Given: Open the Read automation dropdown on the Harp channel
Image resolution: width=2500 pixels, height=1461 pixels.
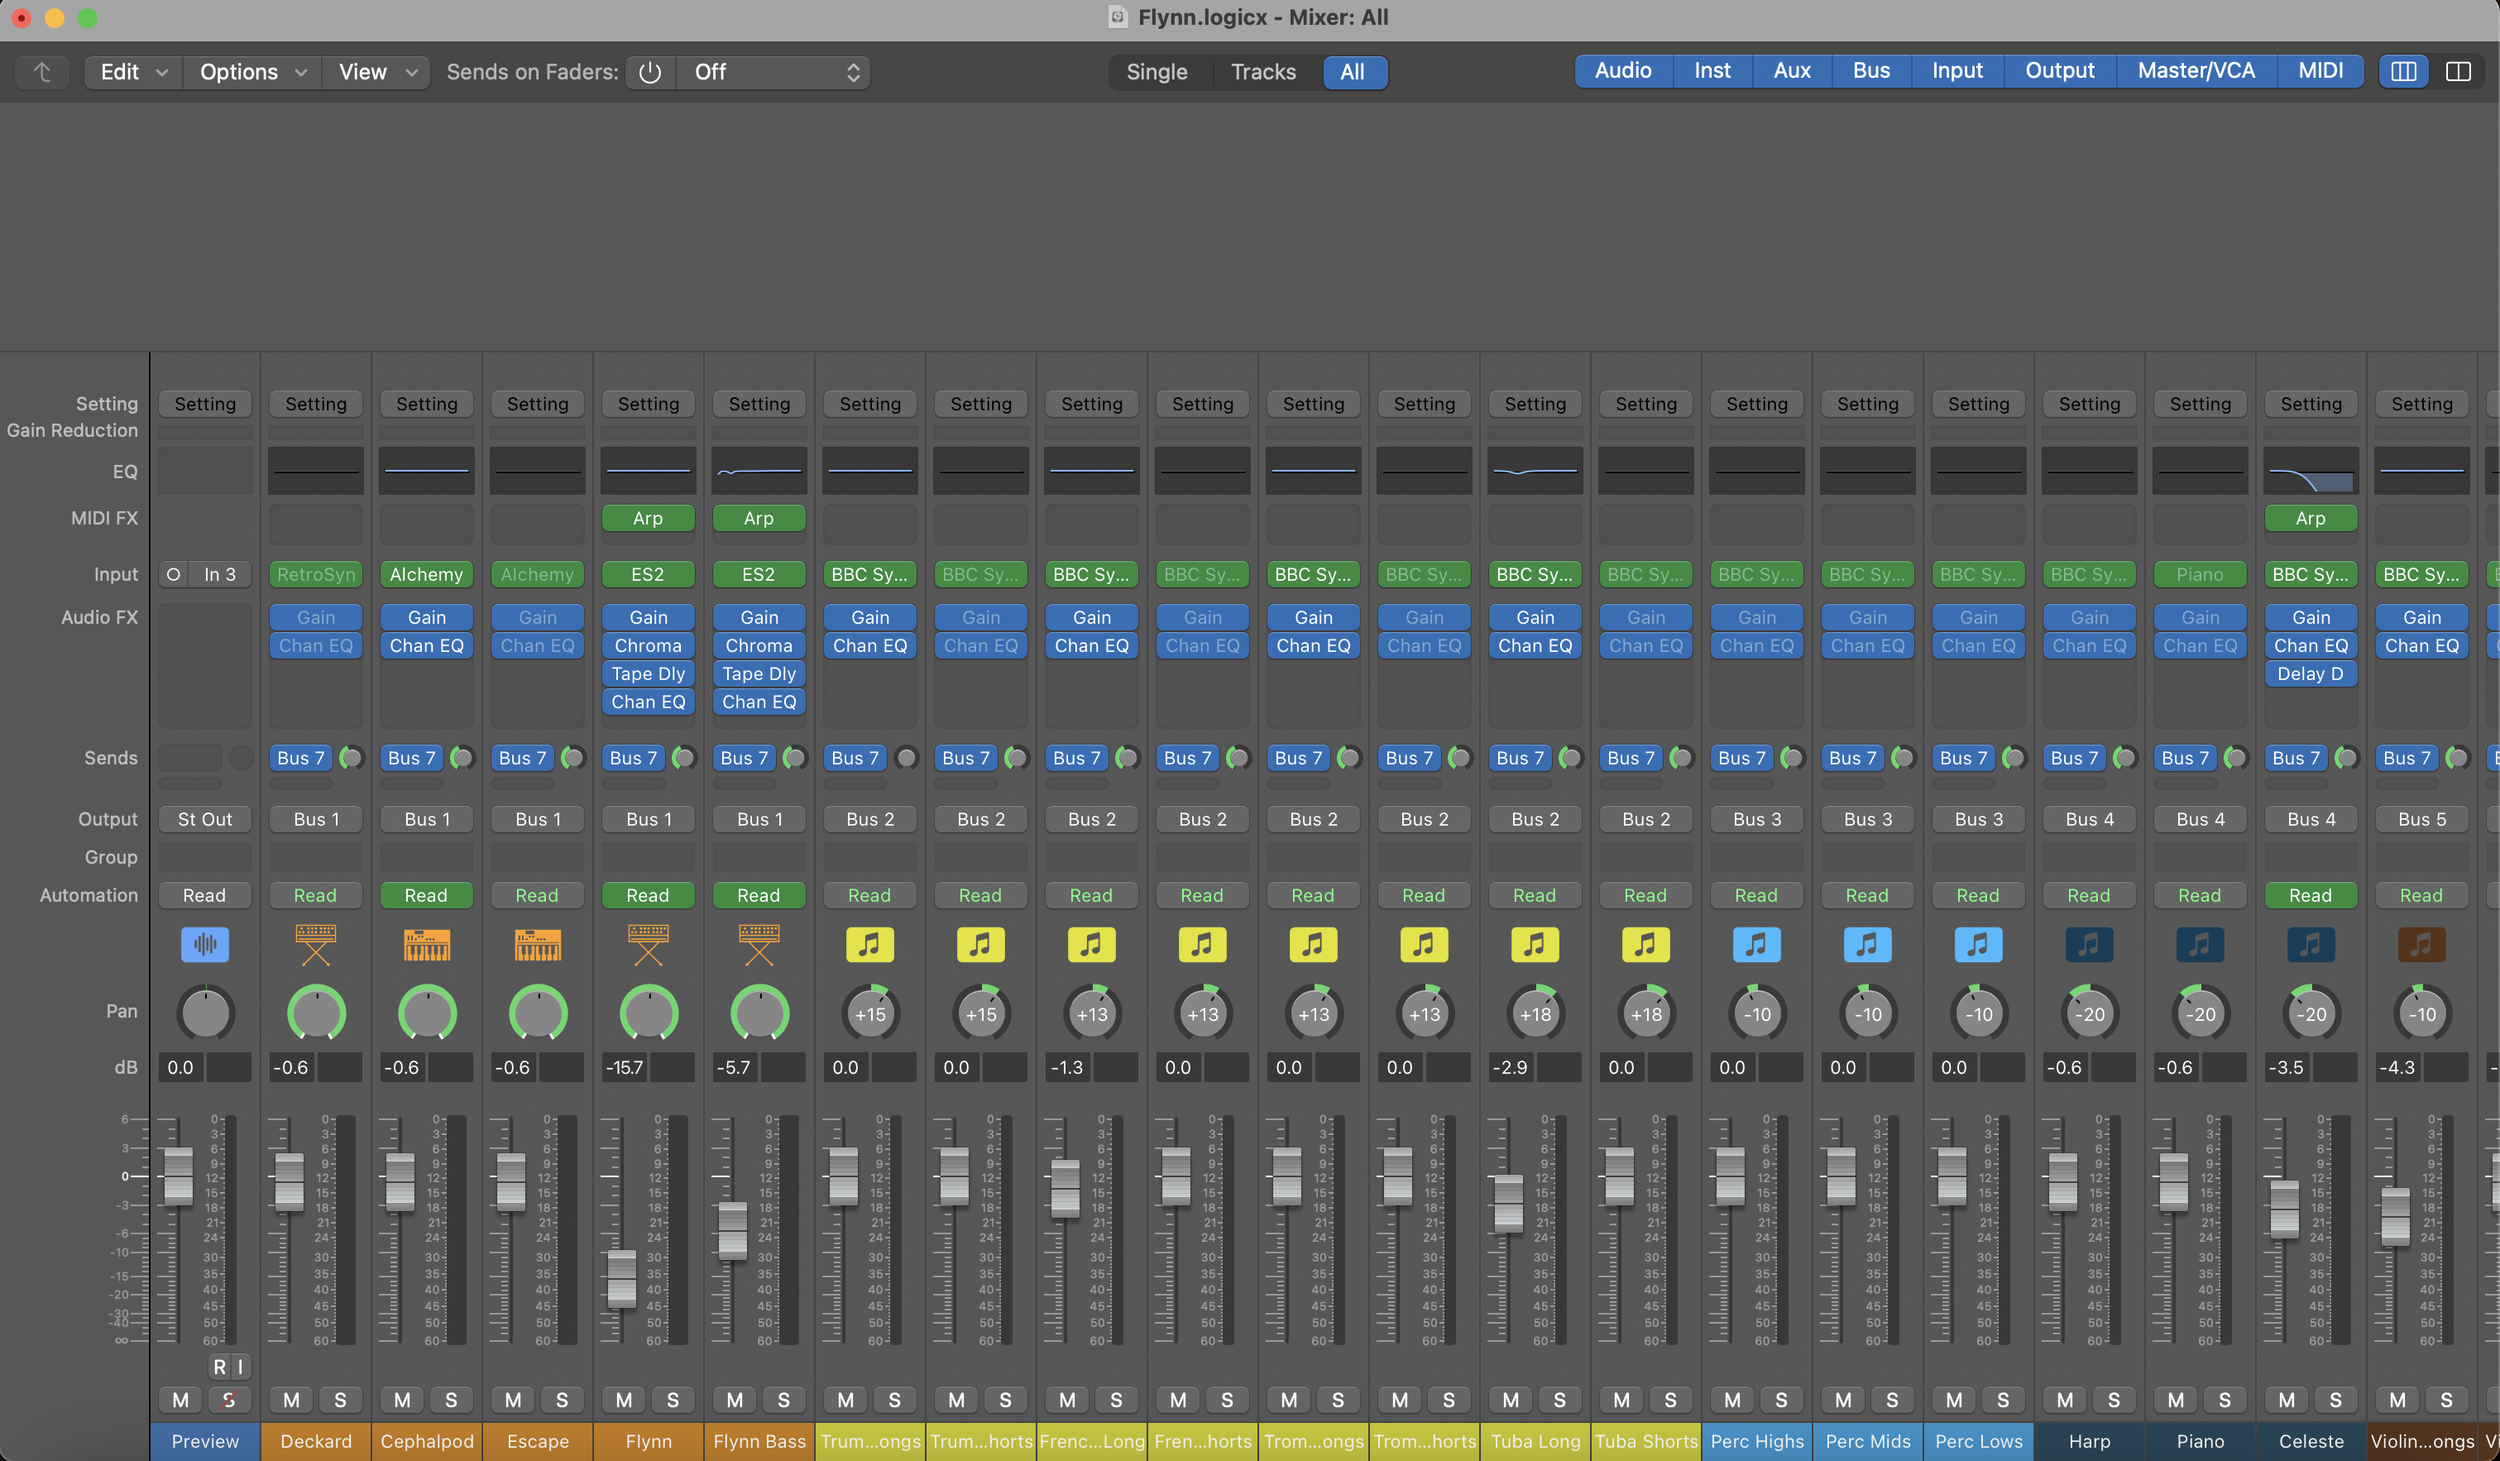Looking at the screenshot, I should point(2089,895).
